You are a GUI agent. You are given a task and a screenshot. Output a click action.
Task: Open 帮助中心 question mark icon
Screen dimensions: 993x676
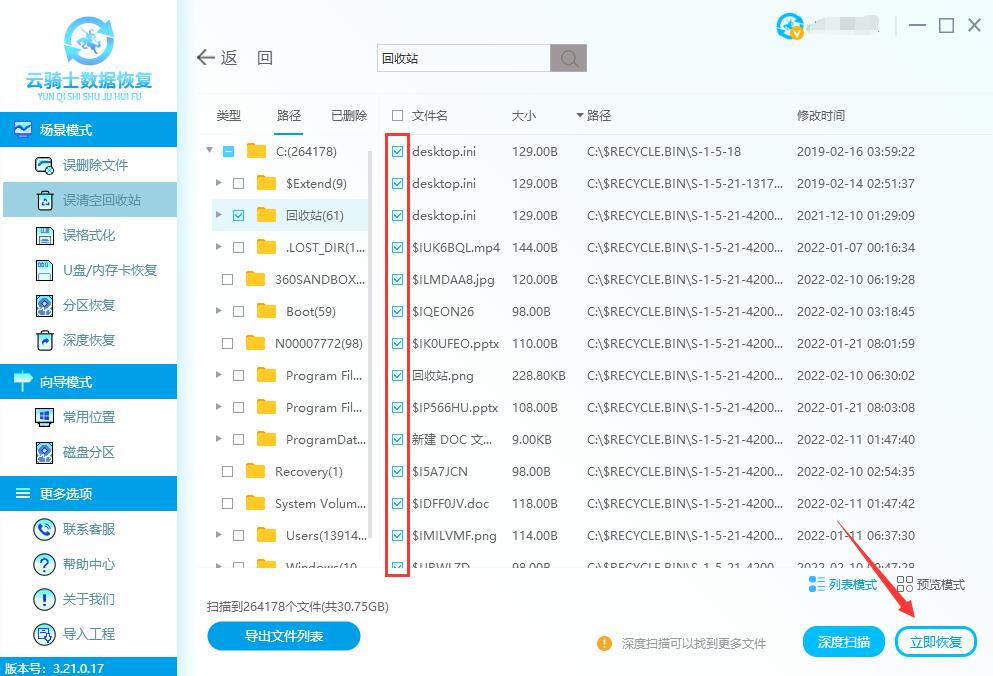point(44,564)
